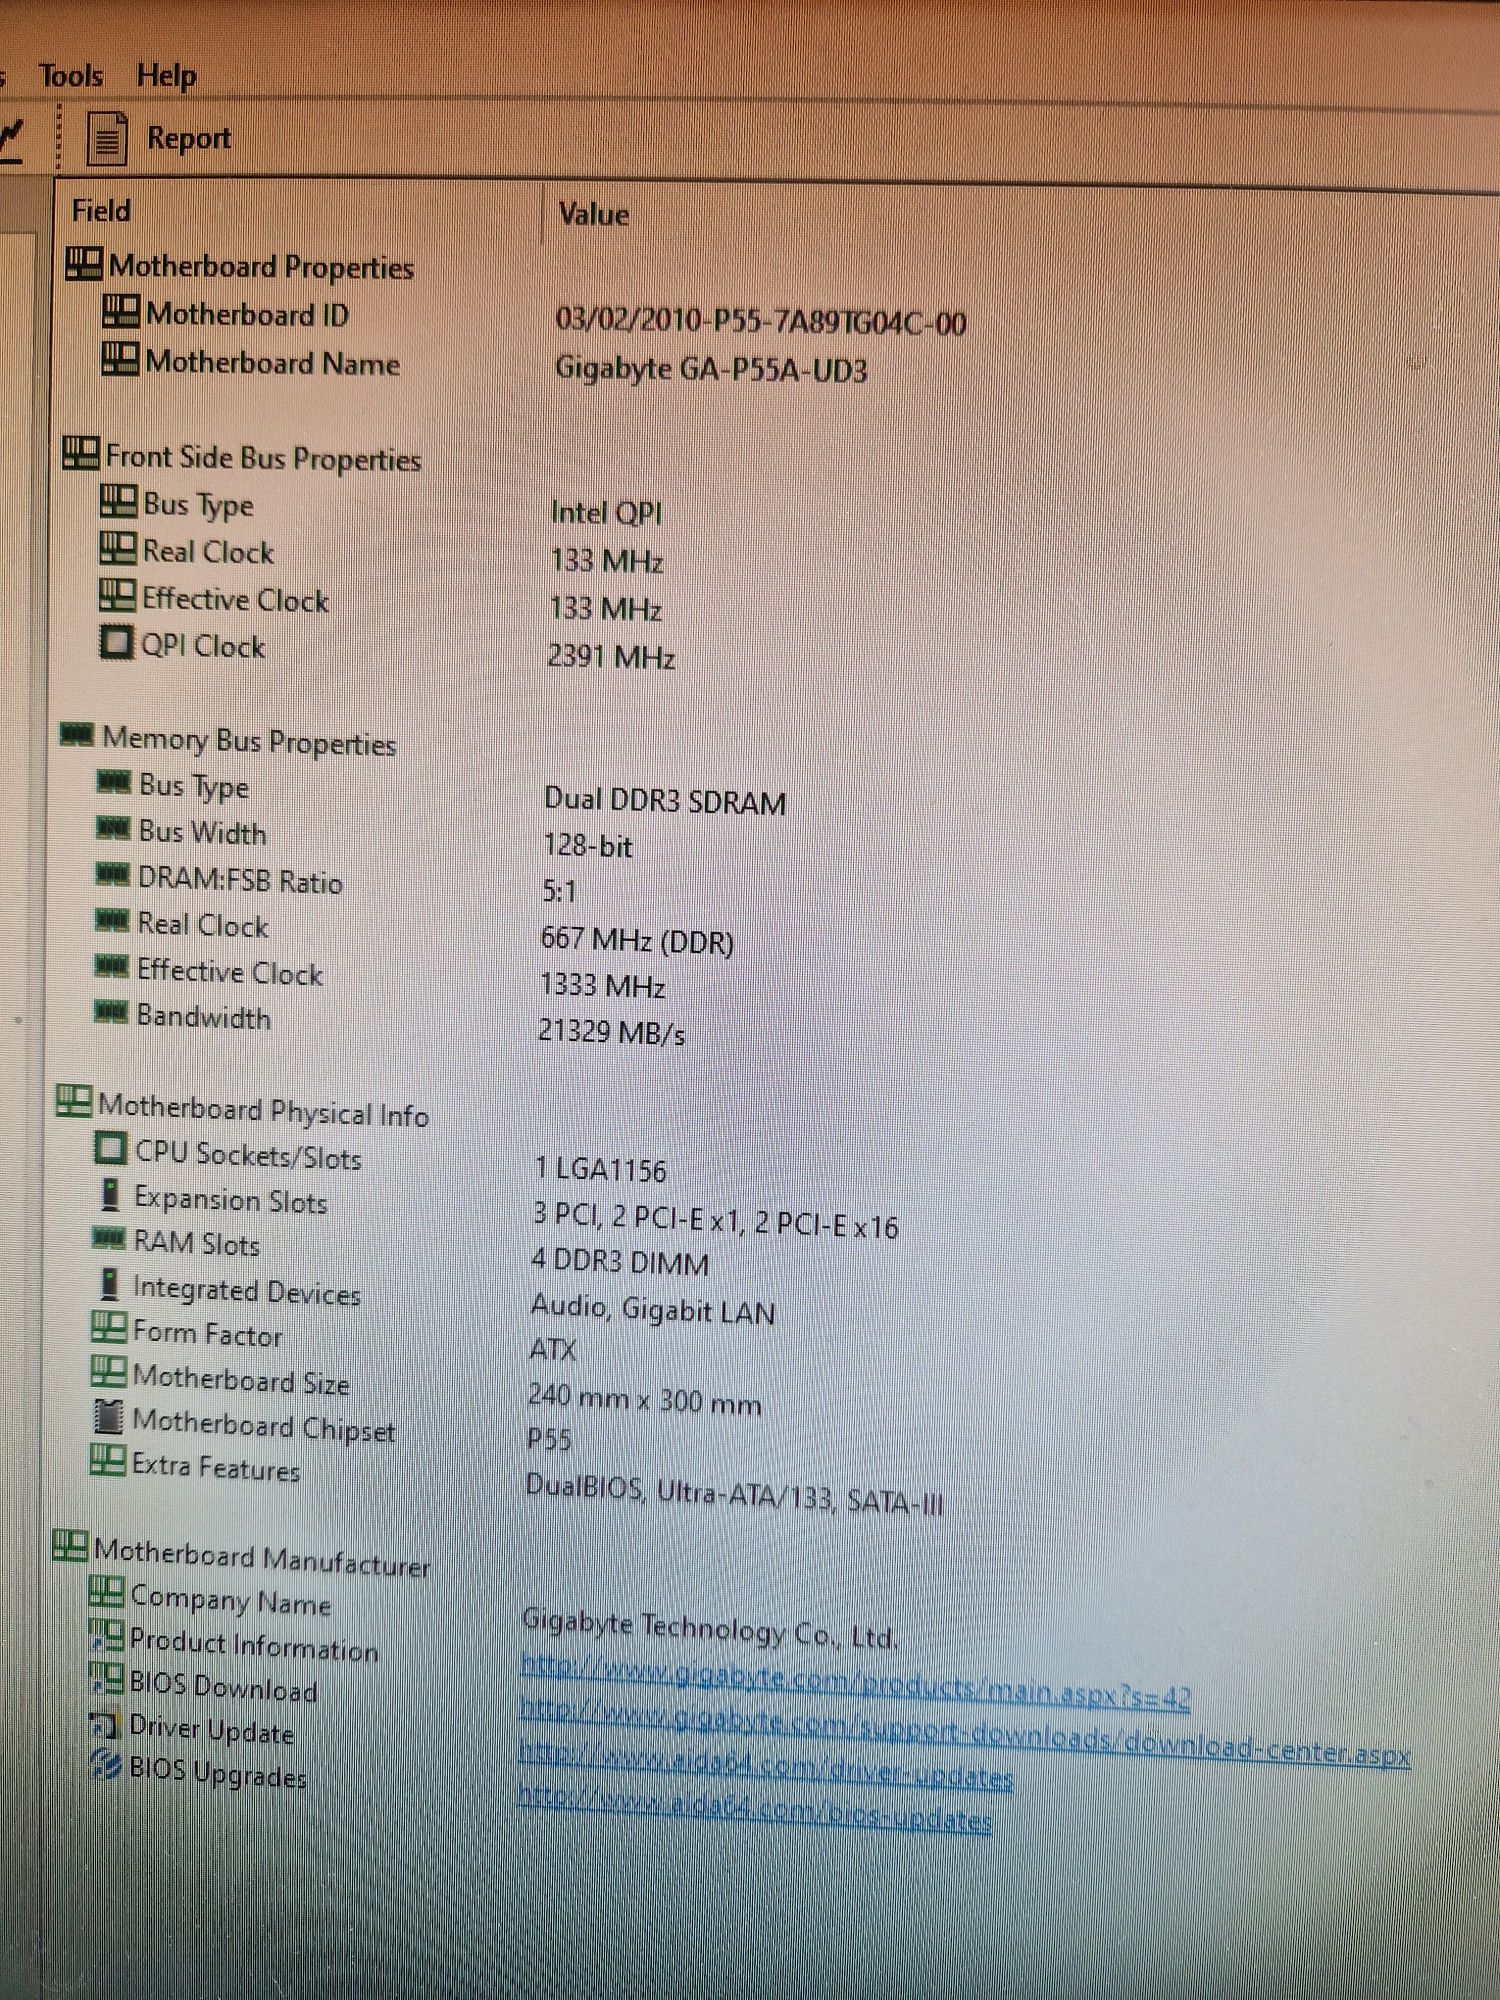Click the Motherboard Manufacturer group icon
This screenshot has height=2000, width=1500.
tap(70, 1546)
